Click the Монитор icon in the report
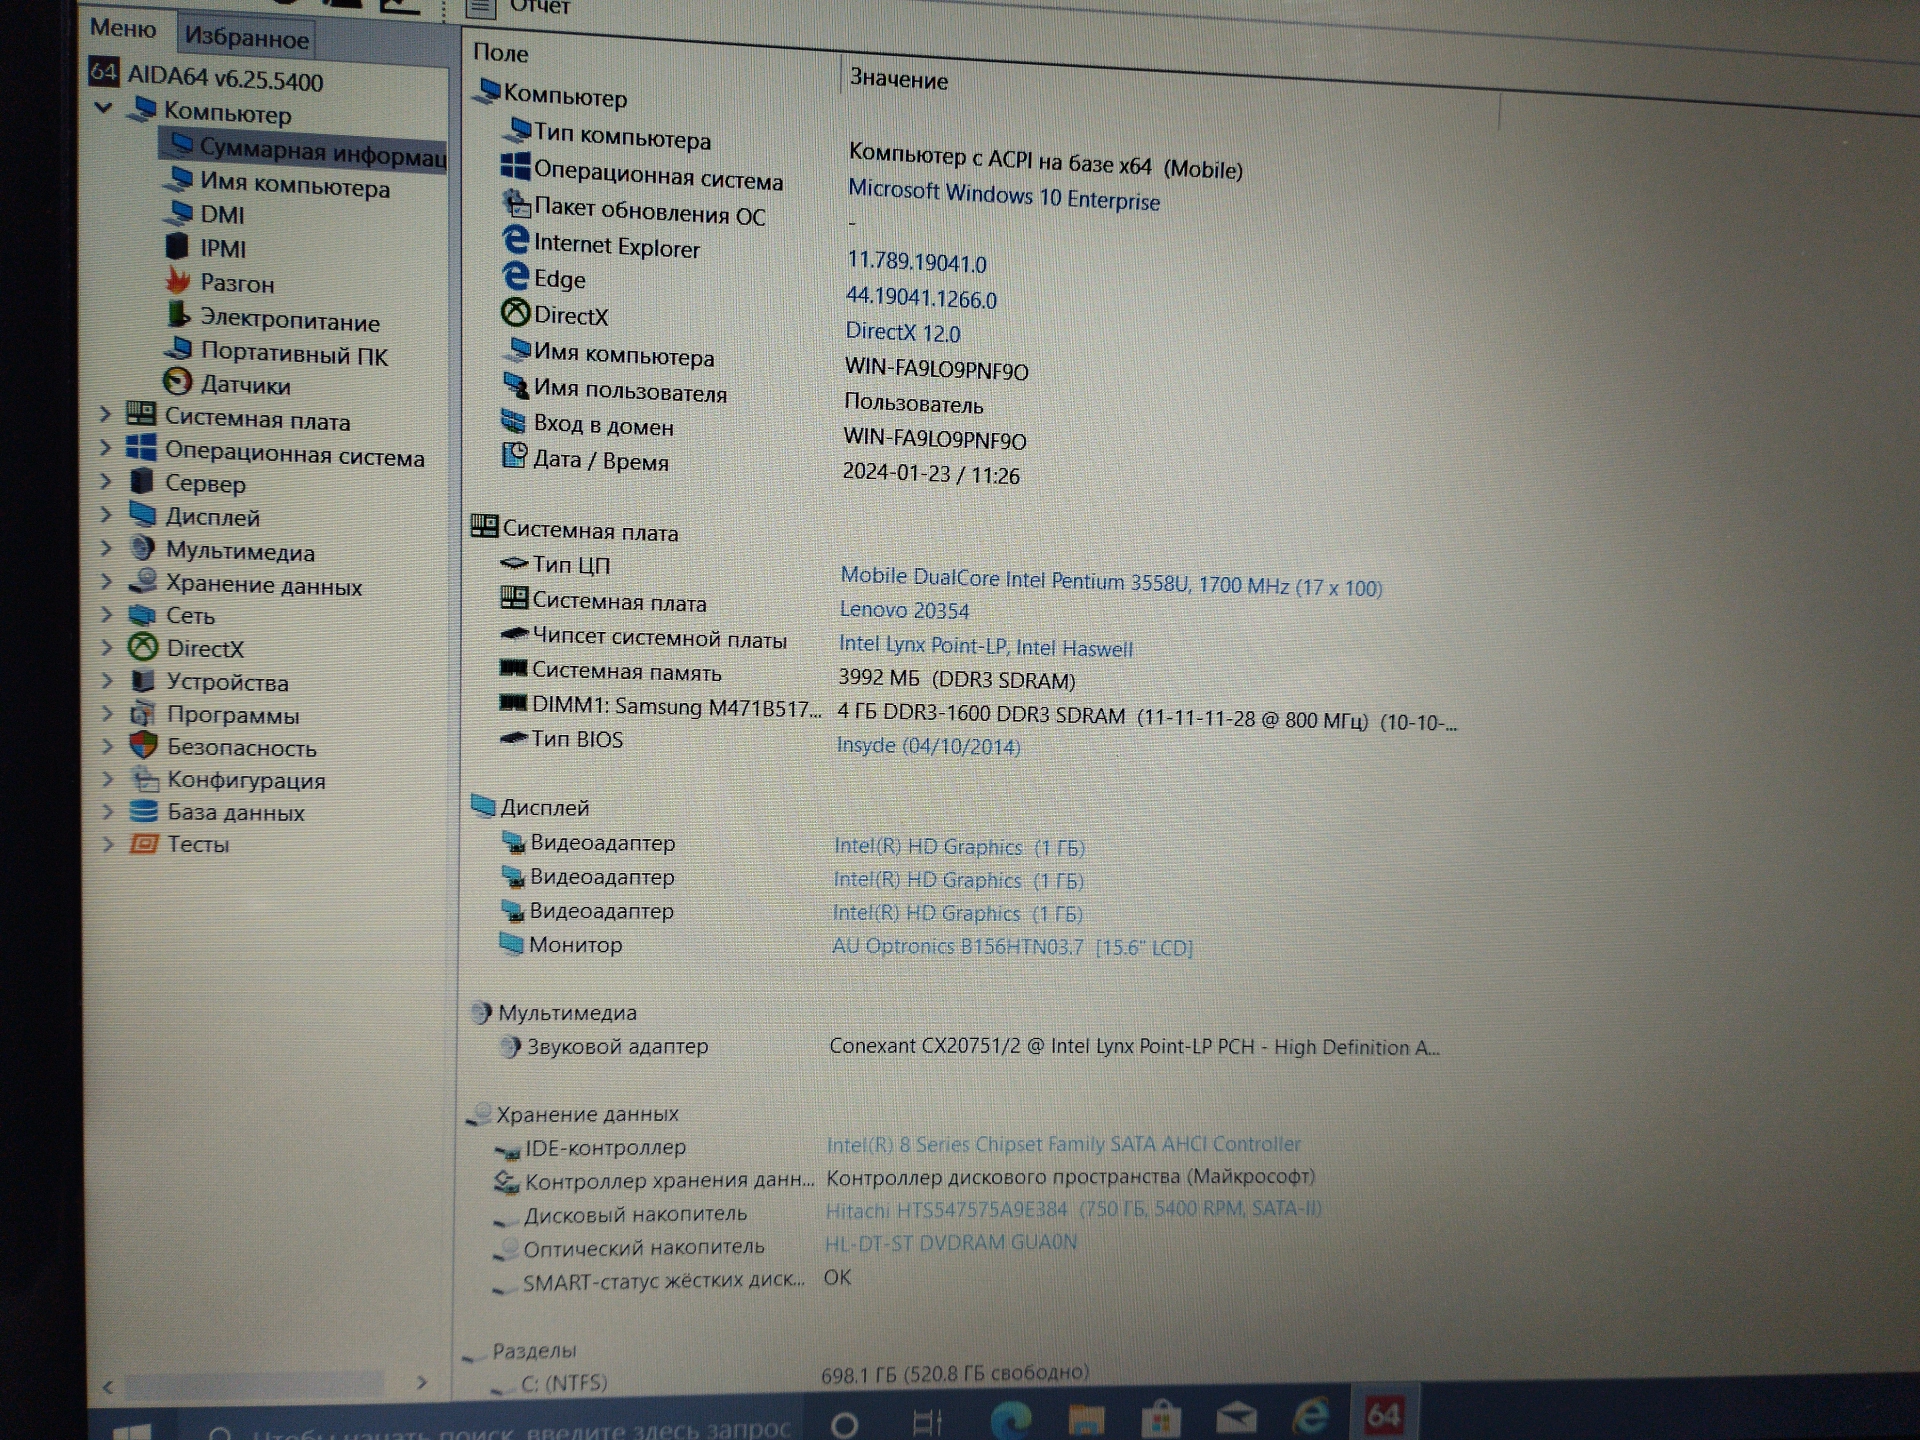Image resolution: width=1920 pixels, height=1440 pixels. click(511, 943)
